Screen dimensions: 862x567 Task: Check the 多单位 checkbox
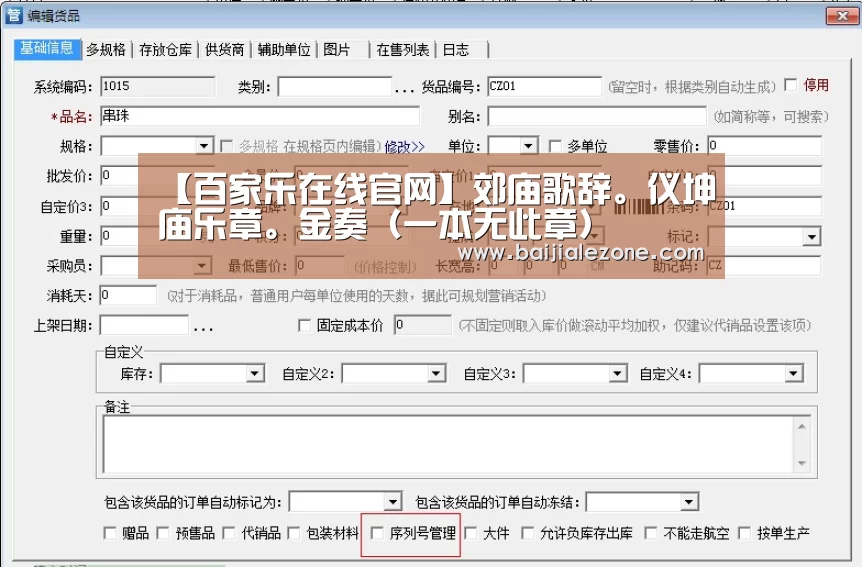555,146
